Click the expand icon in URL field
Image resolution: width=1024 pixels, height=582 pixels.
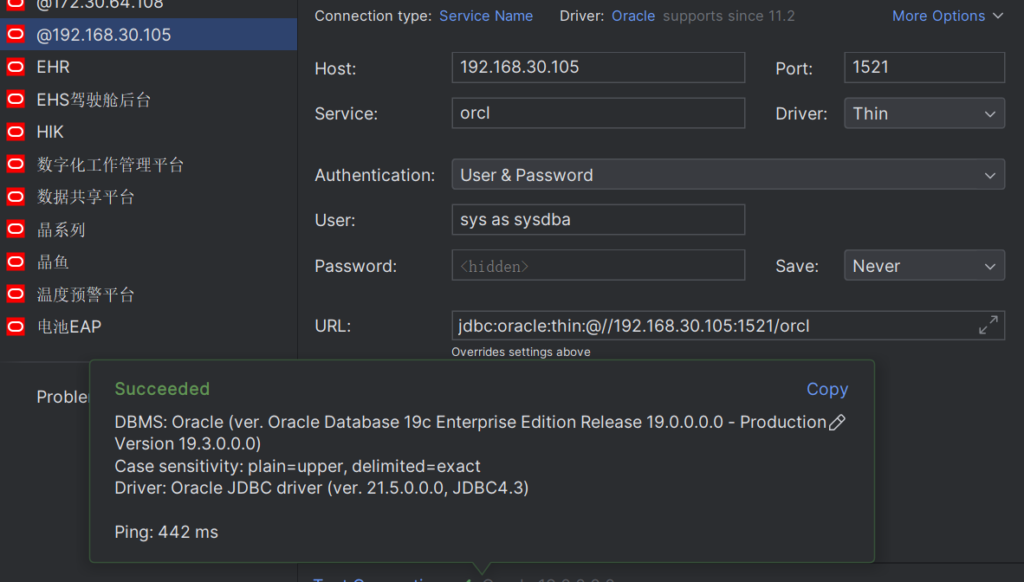(988, 325)
